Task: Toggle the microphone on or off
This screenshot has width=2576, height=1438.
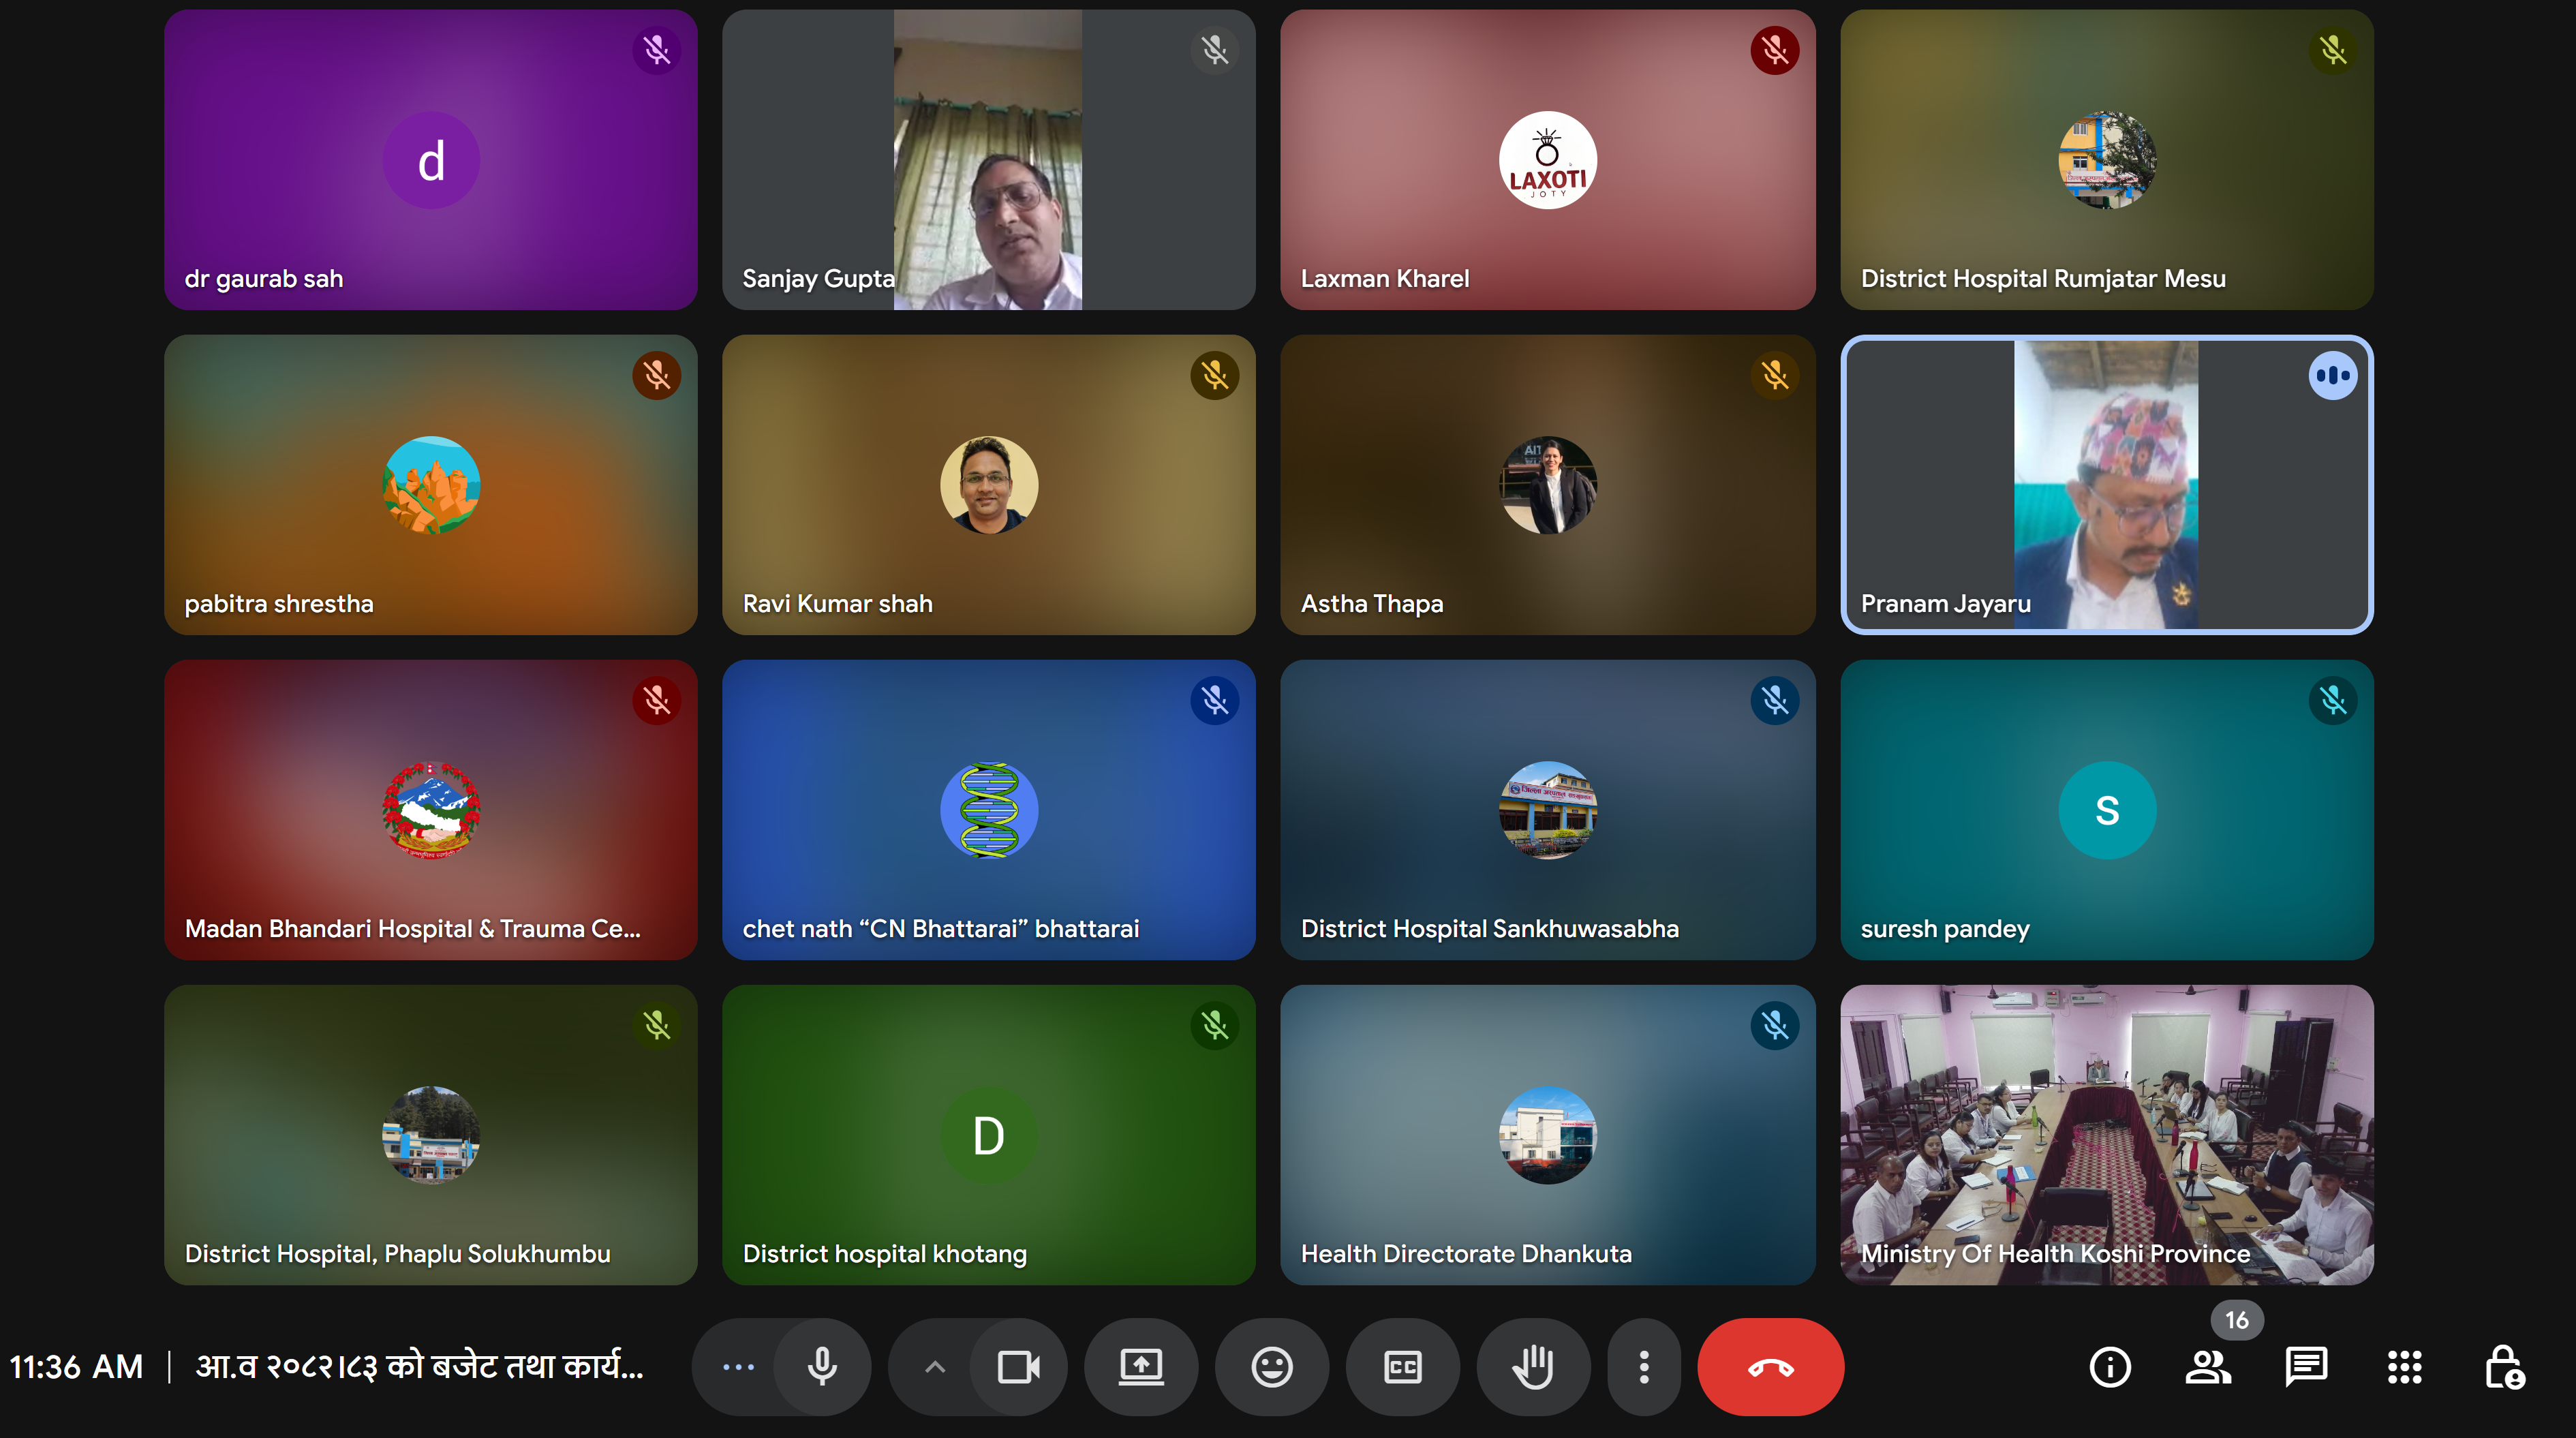Action: (822, 1367)
